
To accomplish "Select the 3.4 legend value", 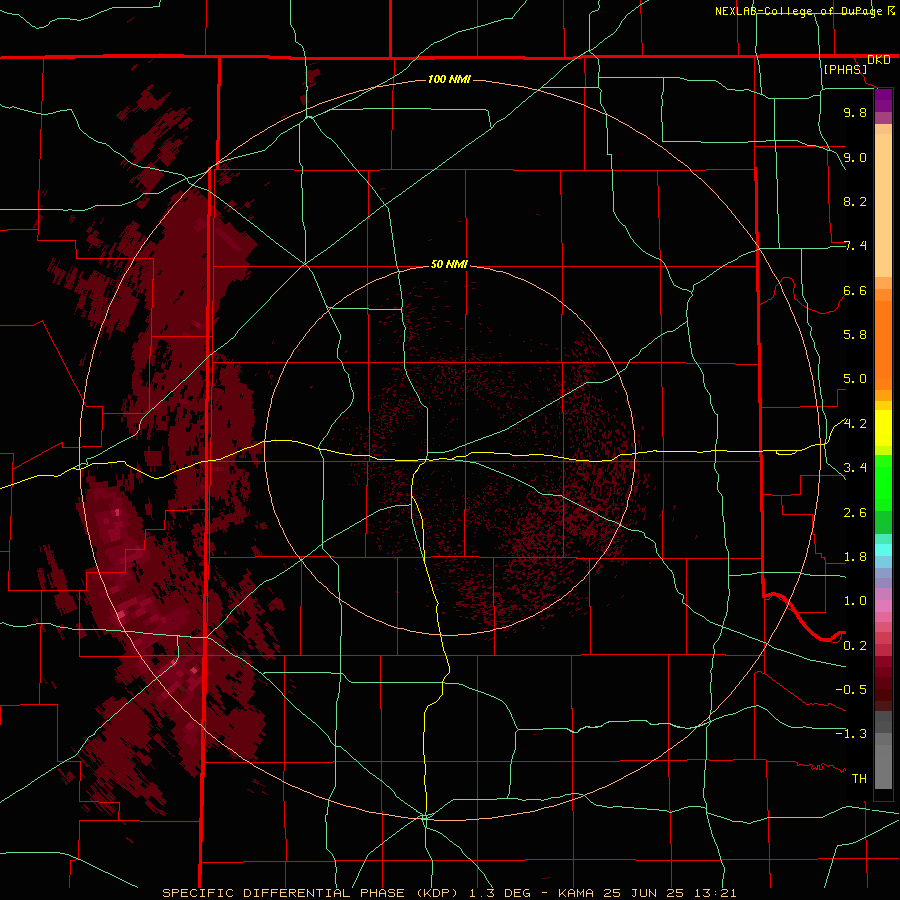I will pyautogui.click(x=855, y=467).
